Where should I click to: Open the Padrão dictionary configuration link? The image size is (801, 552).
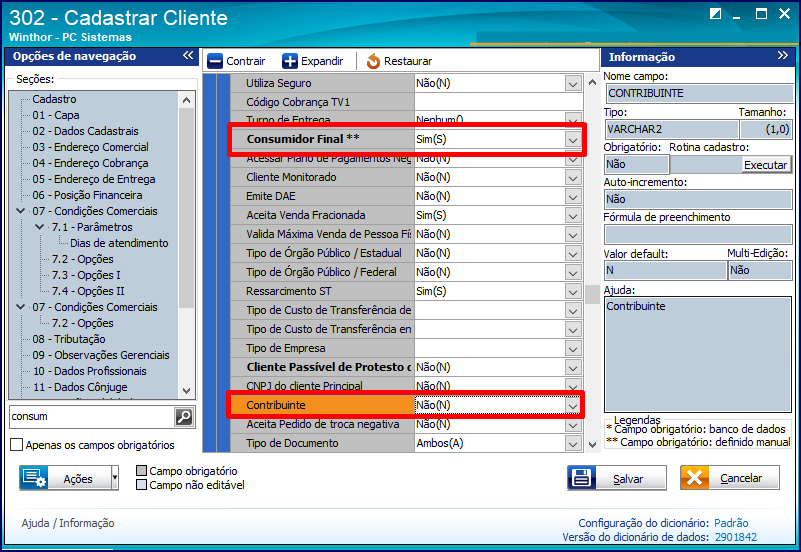731,523
